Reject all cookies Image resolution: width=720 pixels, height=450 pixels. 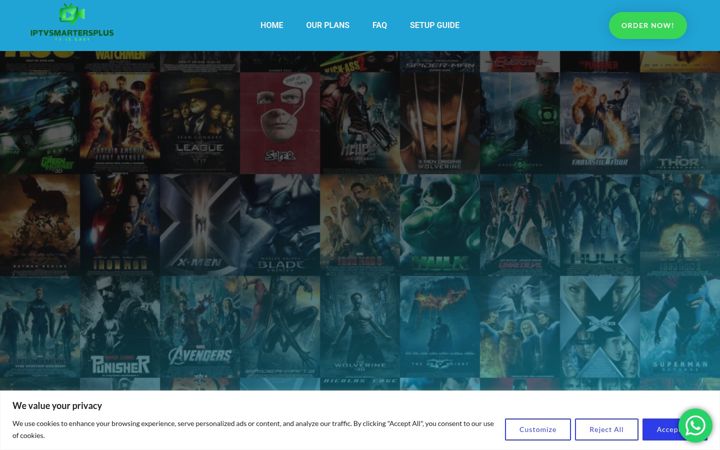(606, 429)
